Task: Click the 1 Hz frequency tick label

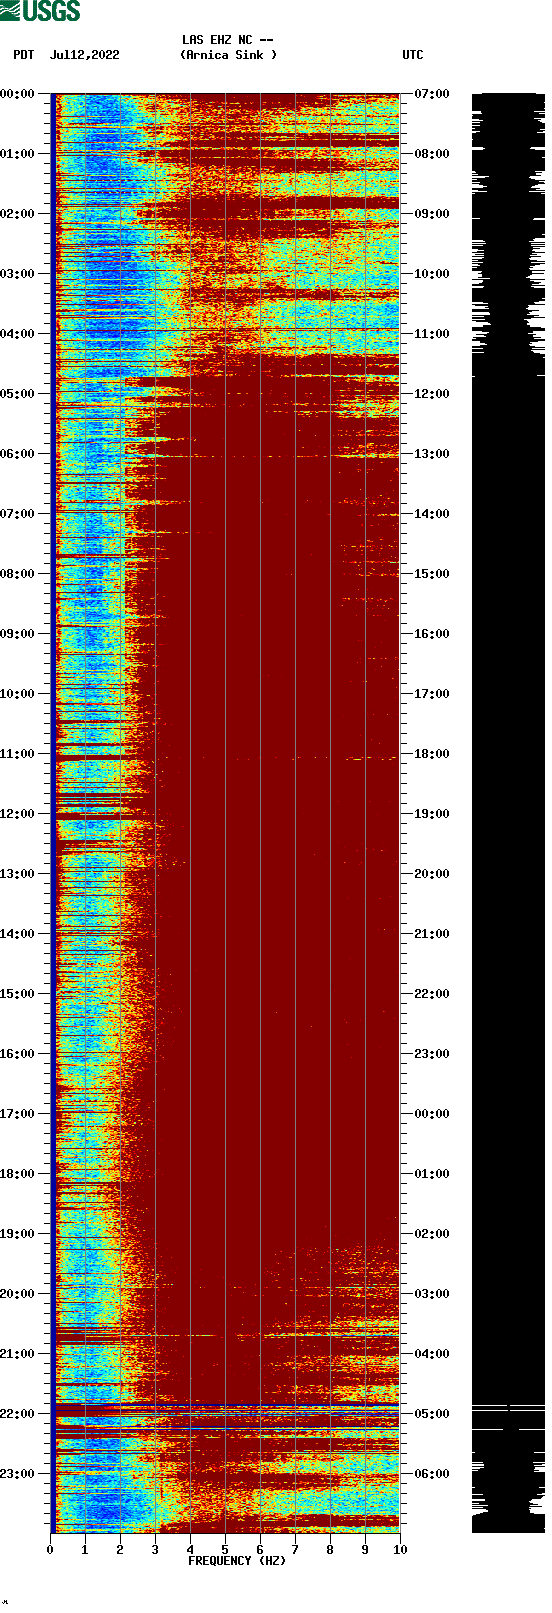Action: [x=85, y=1550]
